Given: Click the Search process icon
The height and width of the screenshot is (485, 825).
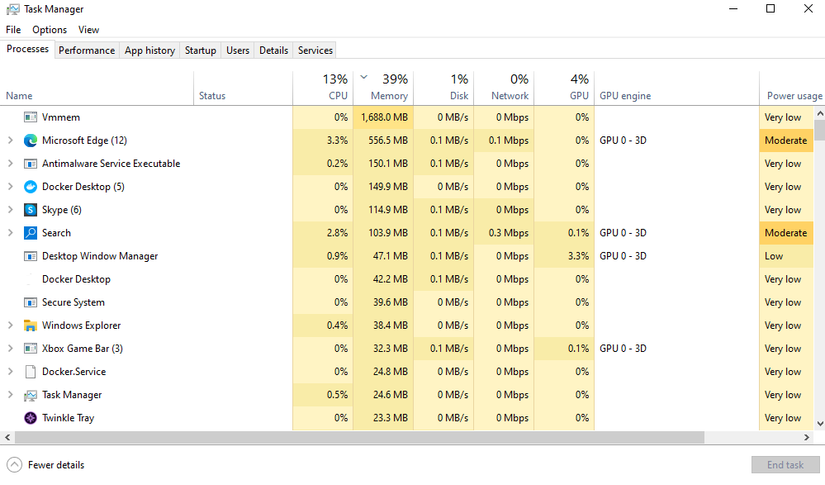Looking at the screenshot, I should (x=30, y=233).
